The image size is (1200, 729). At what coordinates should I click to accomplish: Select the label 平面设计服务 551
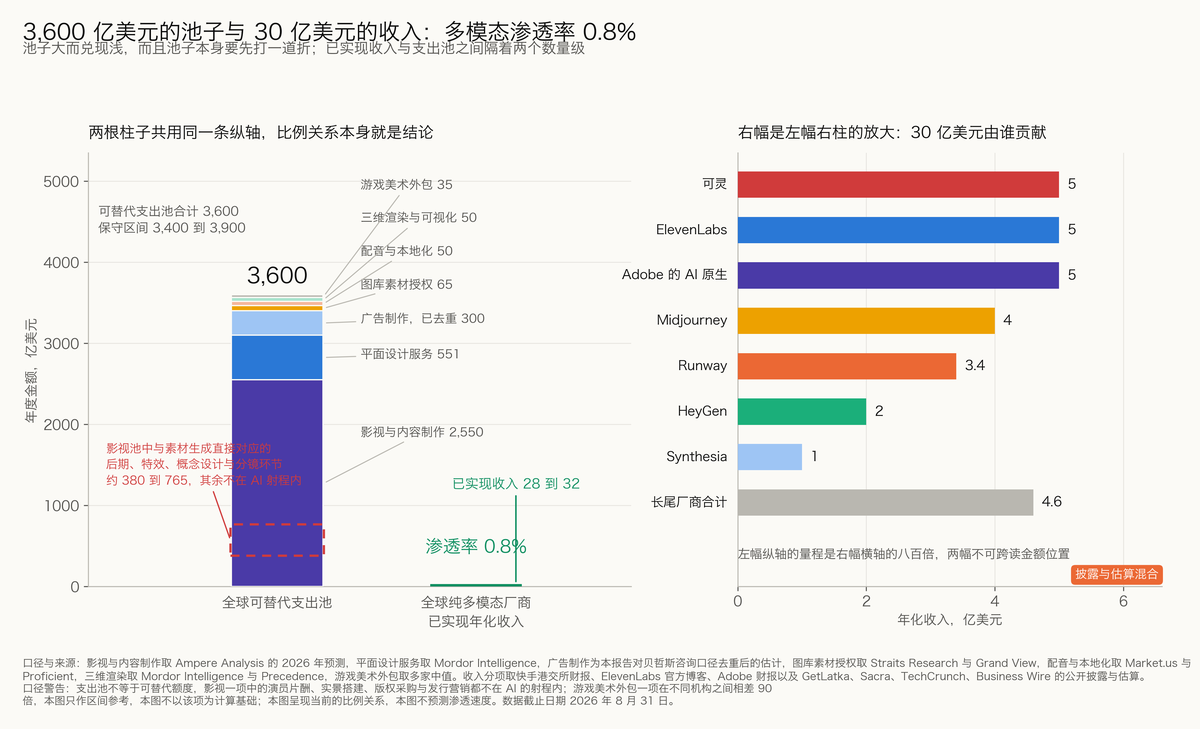[410, 354]
